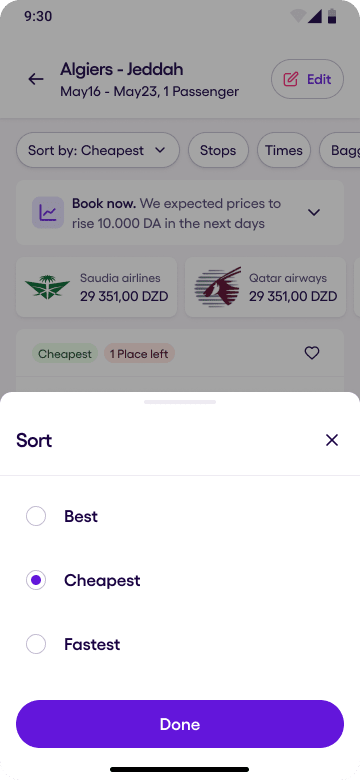Screen dimensions: 360x780
Task: Open the Stops filter chip
Action: tap(218, 150)
